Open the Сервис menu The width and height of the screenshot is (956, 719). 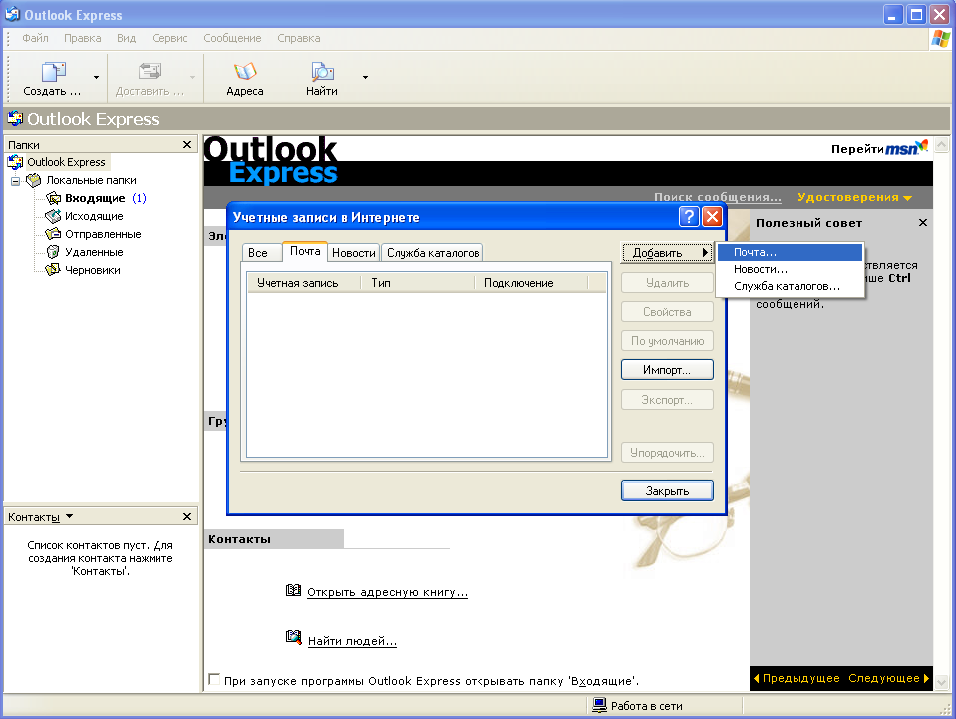point(169,38)
